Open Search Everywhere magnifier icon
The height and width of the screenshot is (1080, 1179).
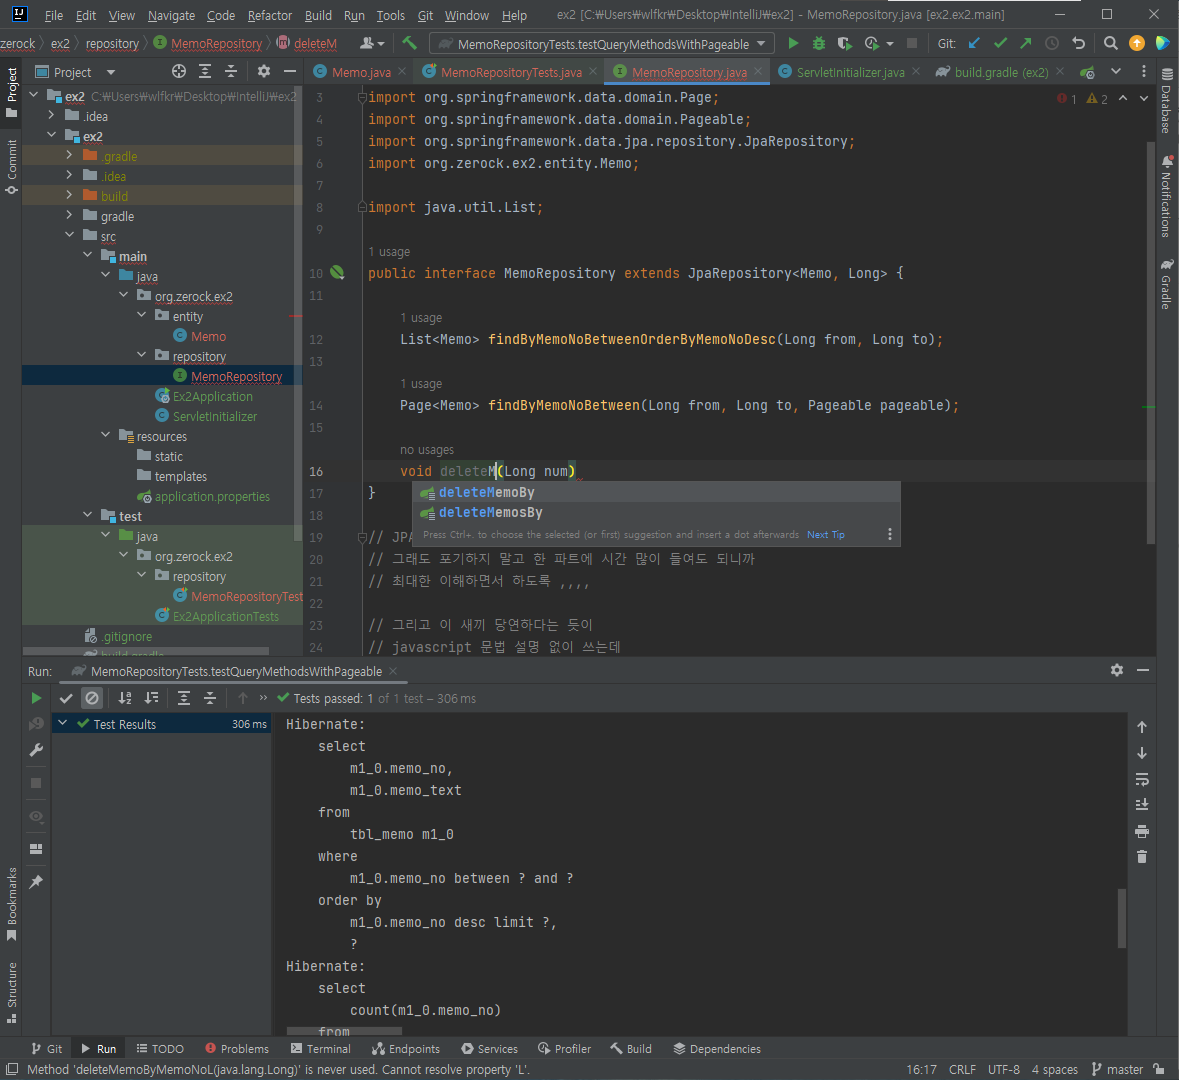(x=1111, y=44)
